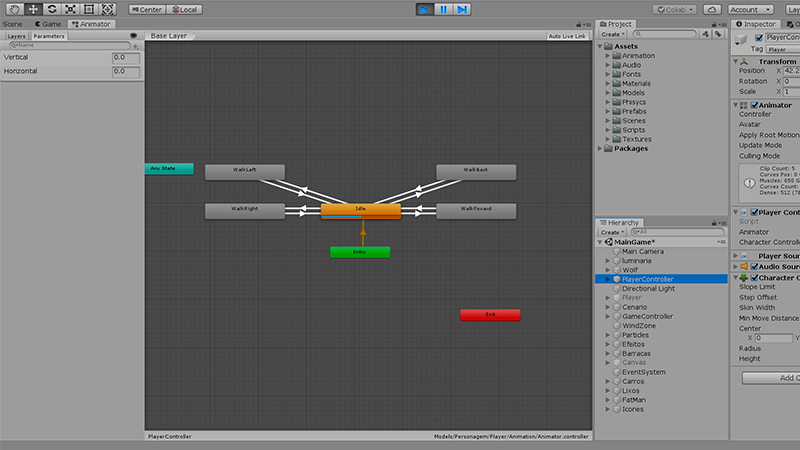800x450 pixels.
Task: Click the Play button
Action: [x=424, y=9]
